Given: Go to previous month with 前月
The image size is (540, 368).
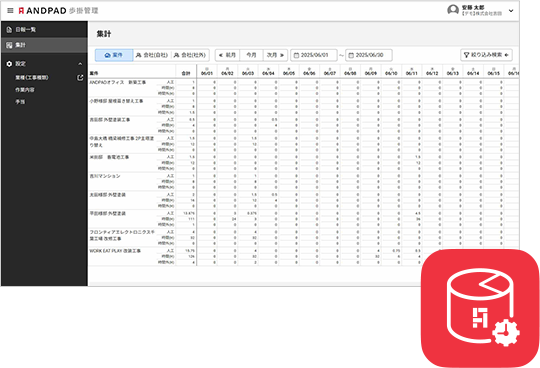Looking at the screenshot, I should pyautogui.click(x=227, y=55).
